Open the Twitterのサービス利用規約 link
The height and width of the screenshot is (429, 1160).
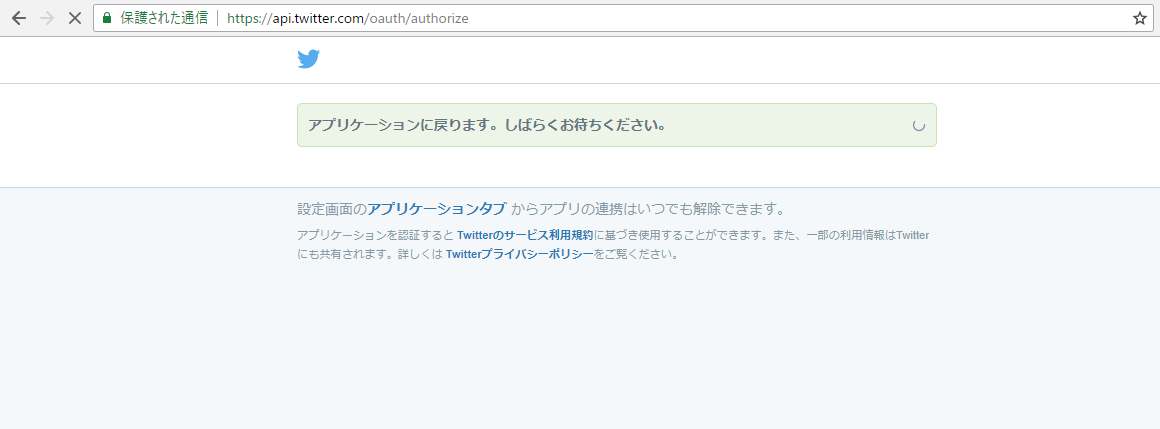525,235
